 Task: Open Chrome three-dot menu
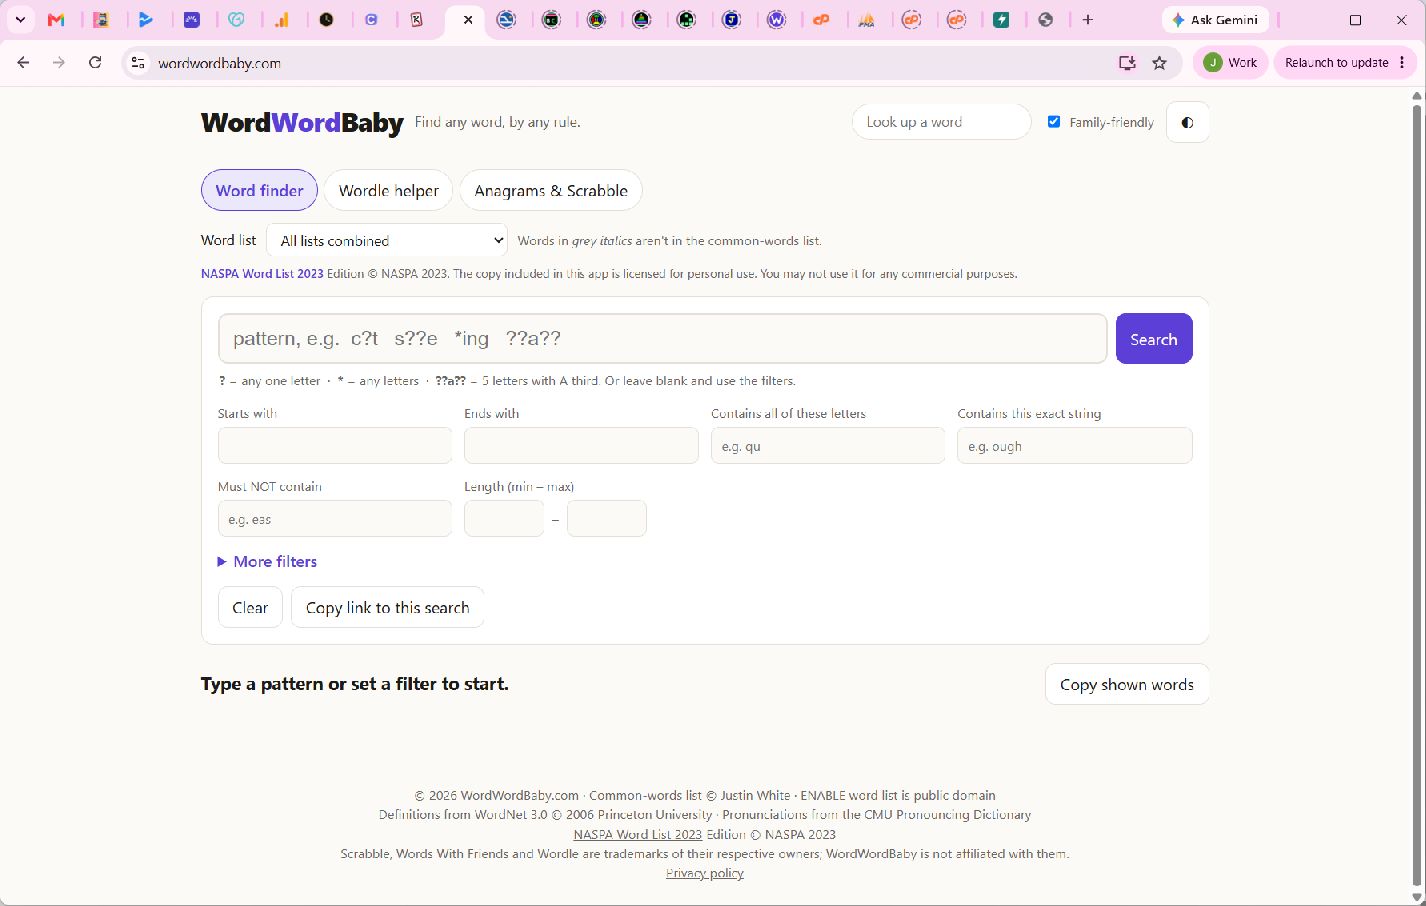1403,62
